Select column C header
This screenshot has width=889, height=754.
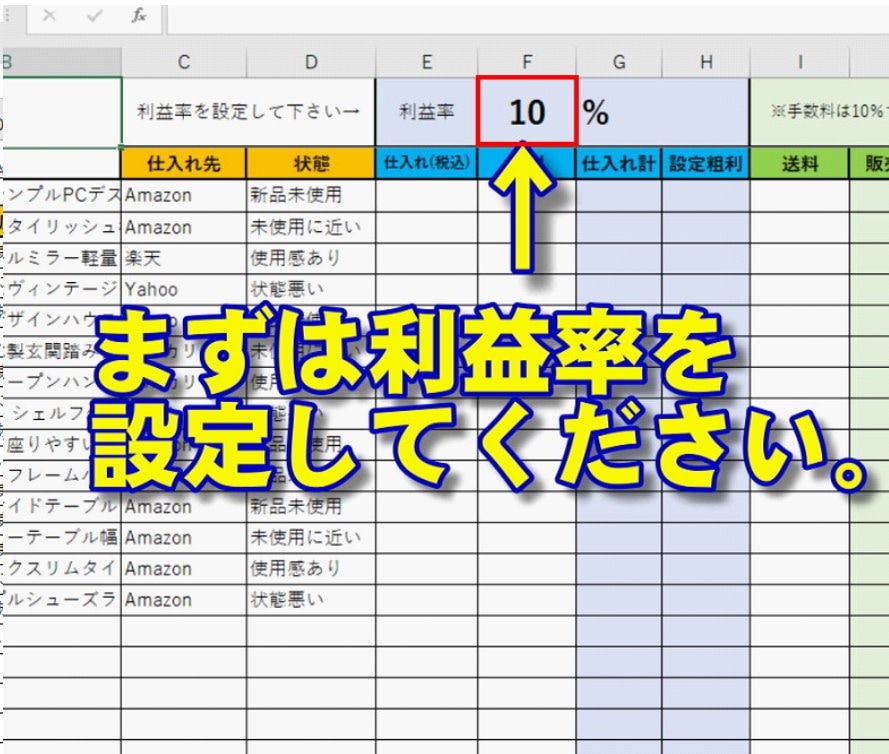184,62
